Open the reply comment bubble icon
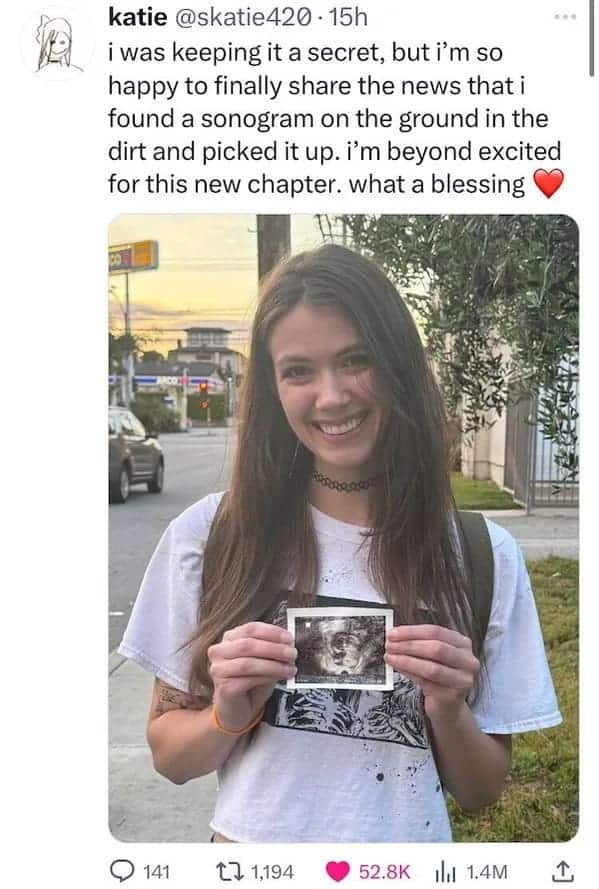The width and height of the screenshot is (599, 889). (120, 871)
